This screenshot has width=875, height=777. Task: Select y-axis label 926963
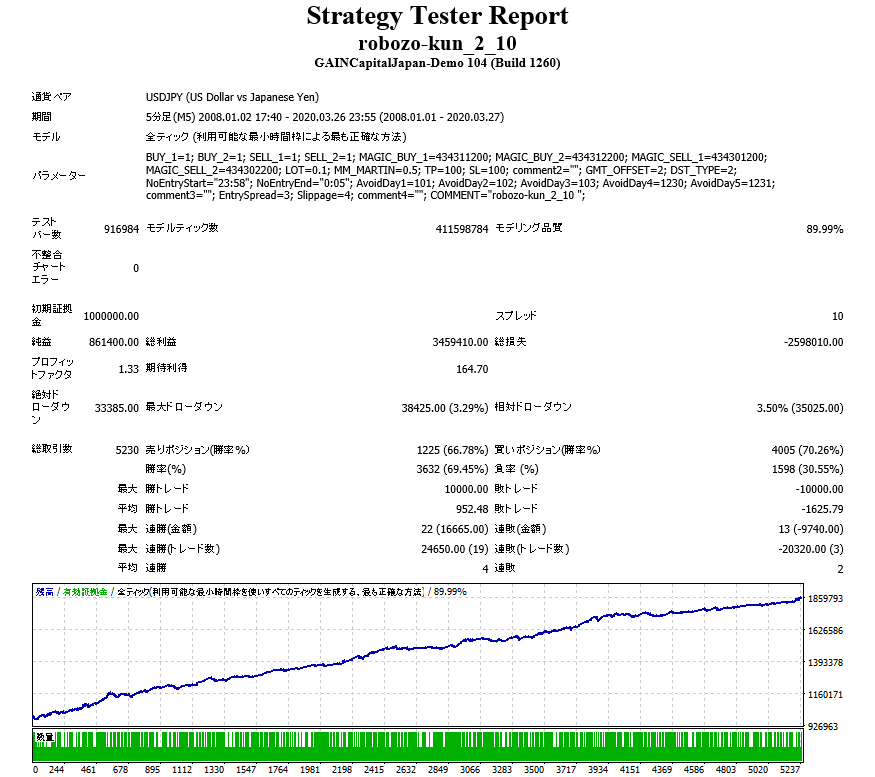[823, 727]
